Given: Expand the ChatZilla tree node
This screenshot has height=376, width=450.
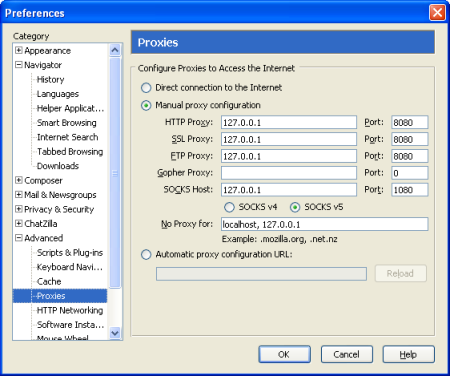Looking at the screenshot, I should click(x=19, y=223).
